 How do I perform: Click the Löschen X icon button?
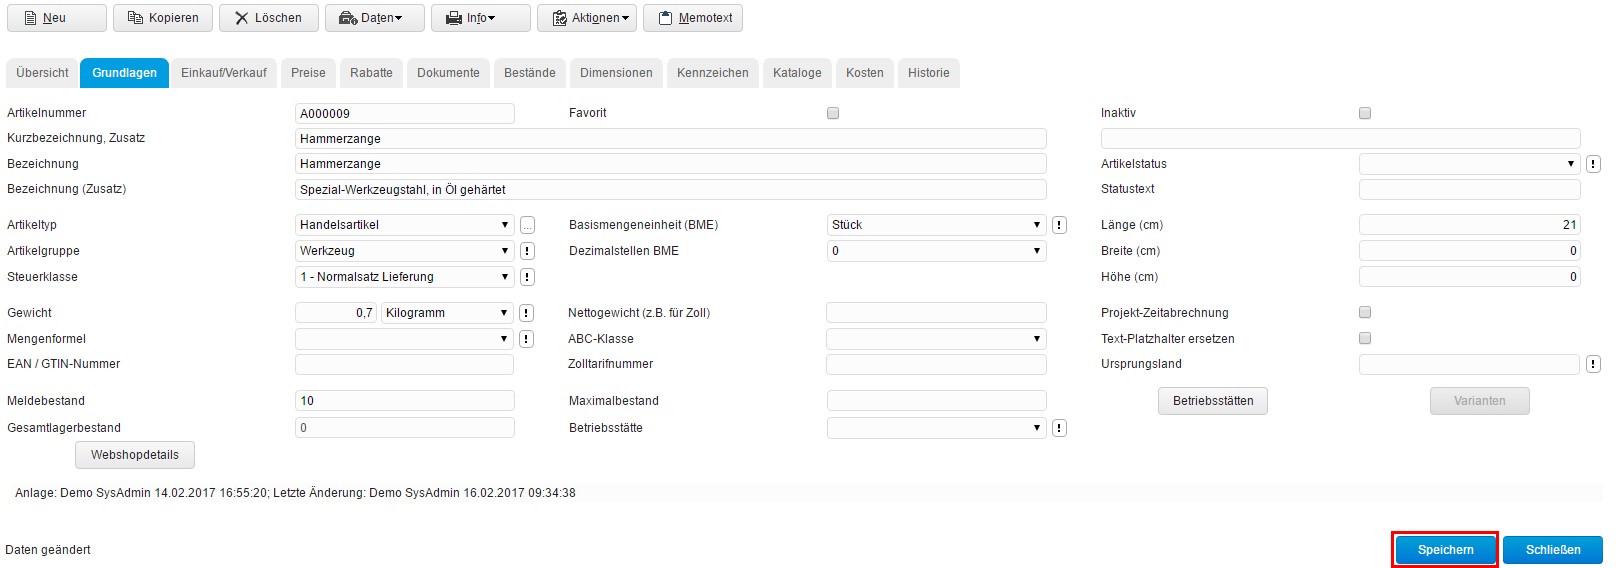tap(268, 18)
